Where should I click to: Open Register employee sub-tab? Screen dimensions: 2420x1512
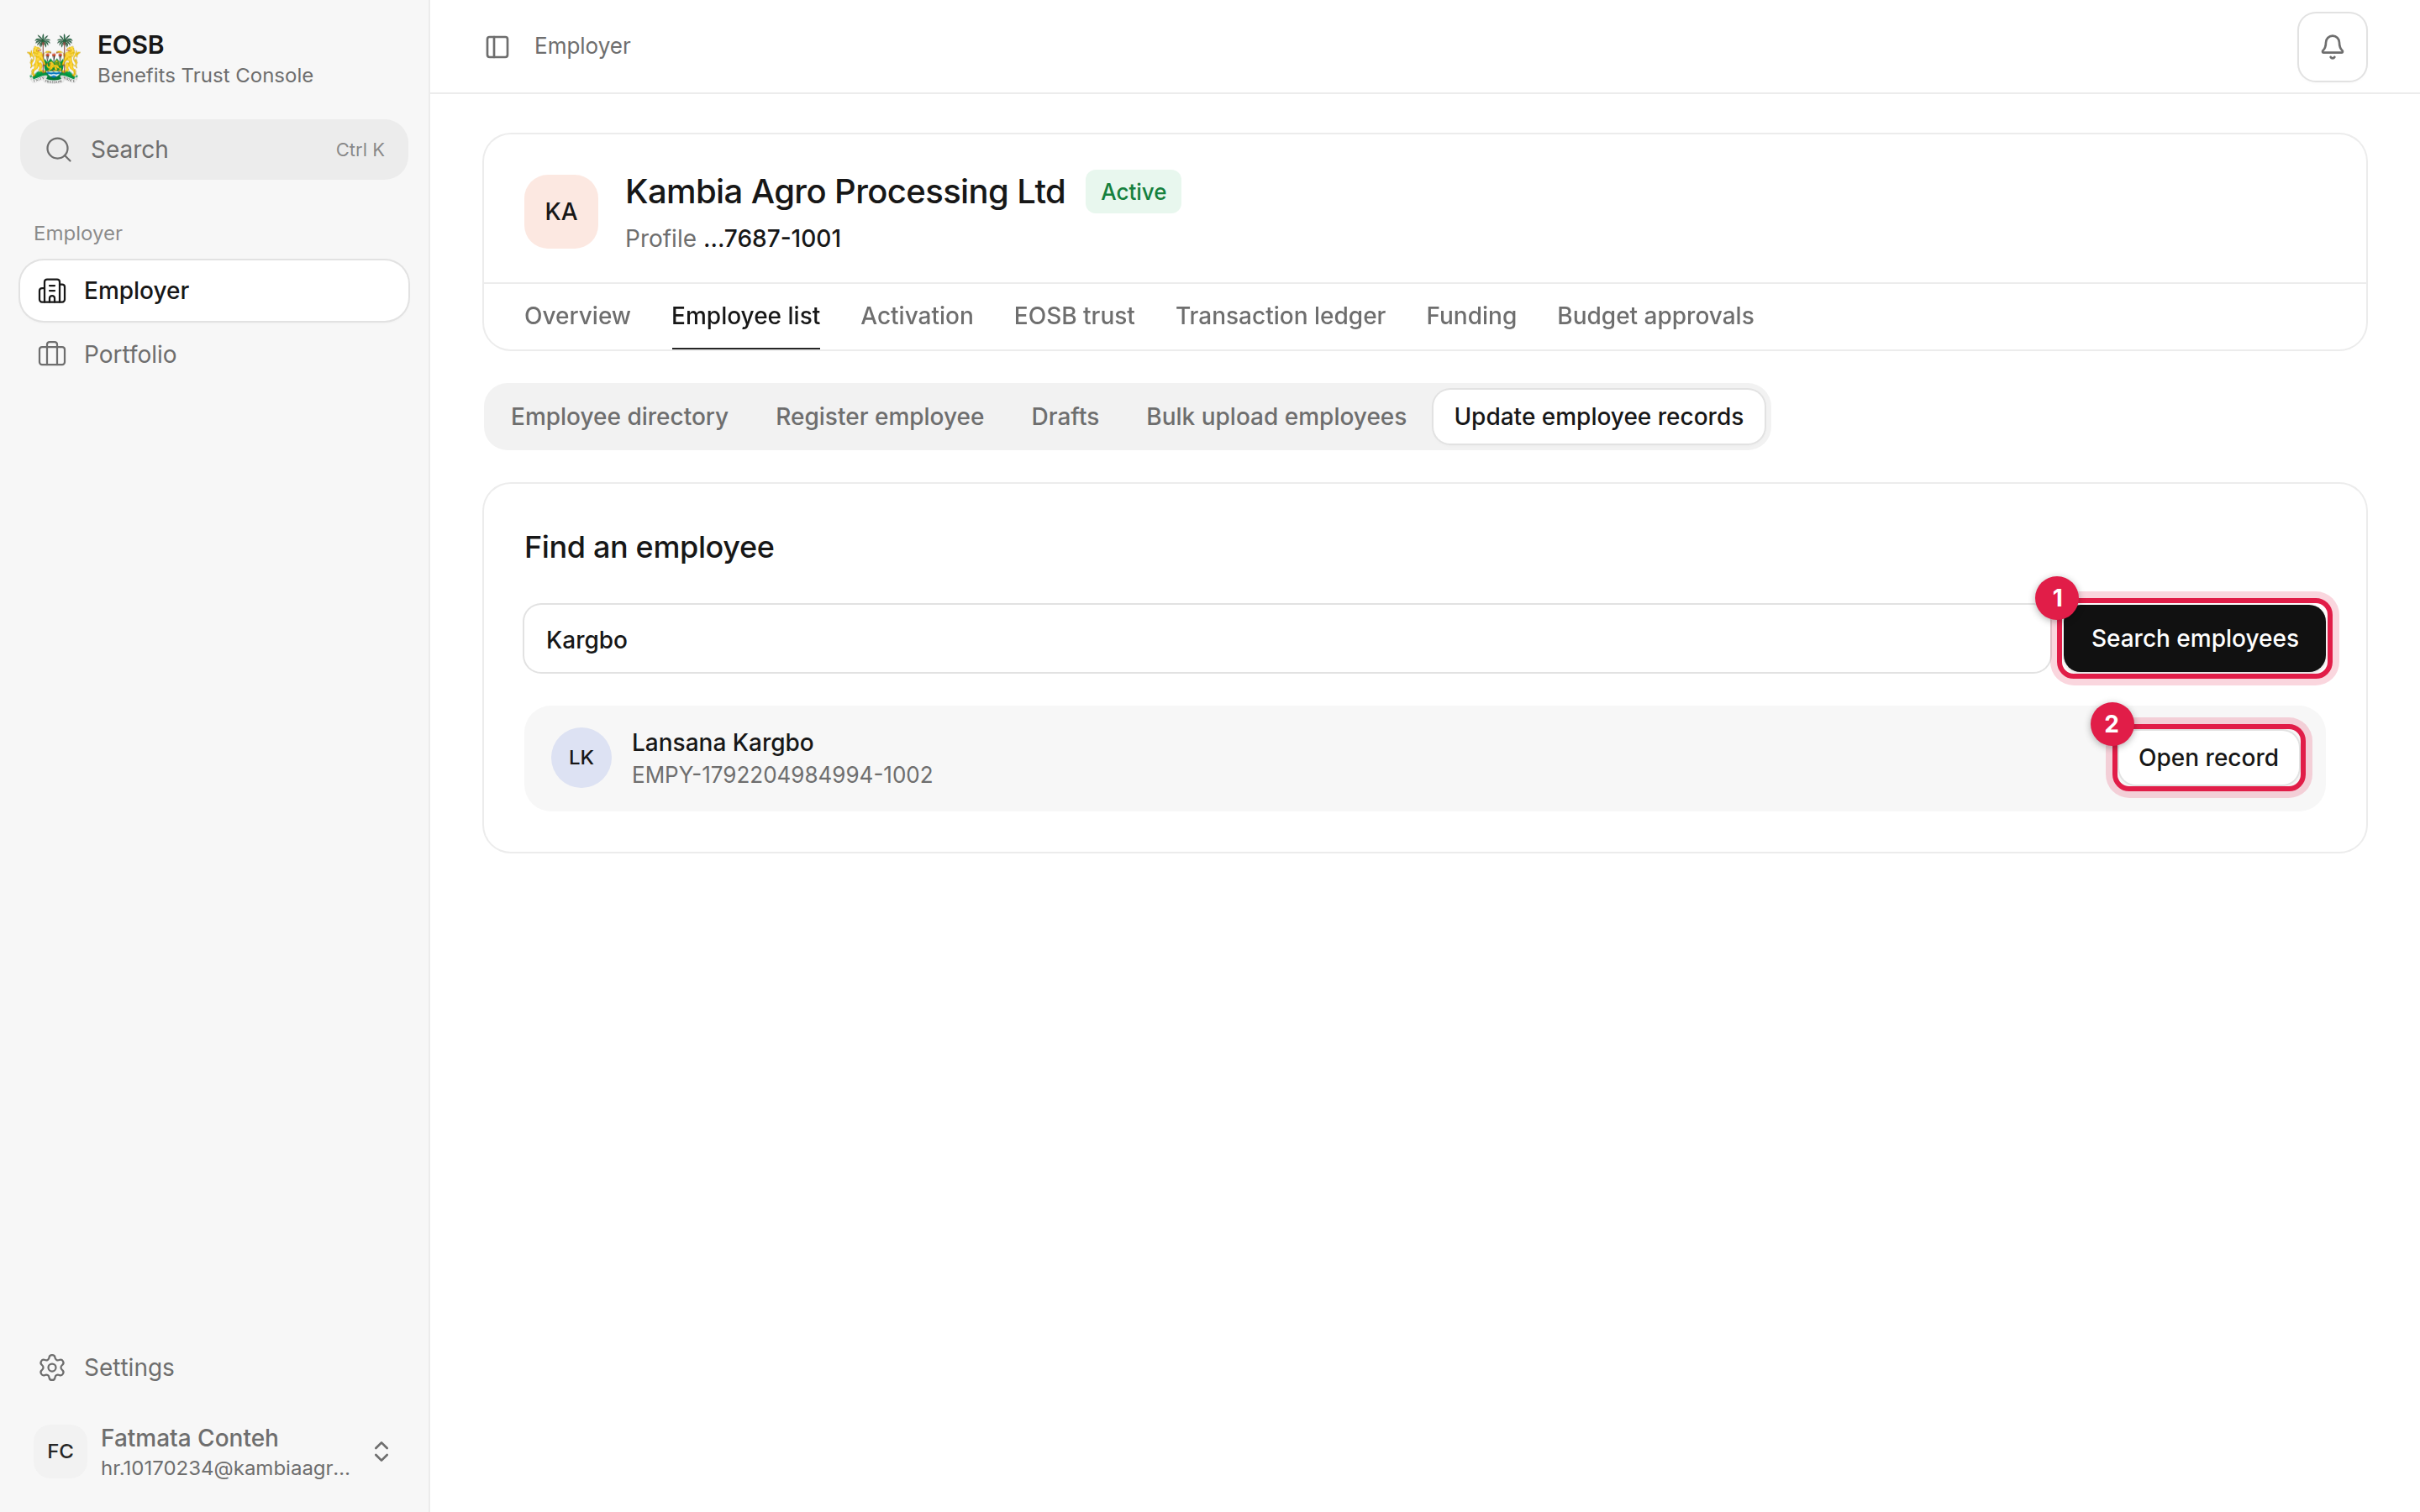click(879, 417)
